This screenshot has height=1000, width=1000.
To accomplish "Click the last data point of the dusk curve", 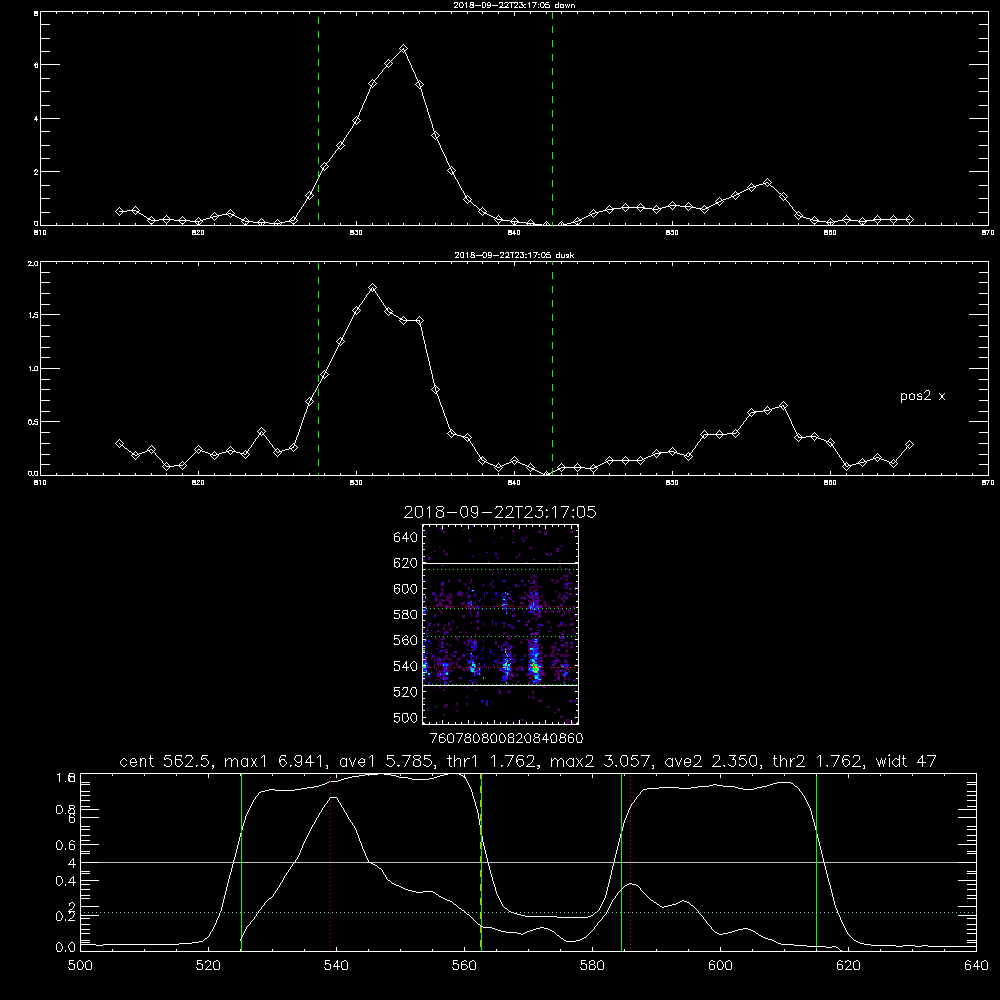I will pos(909,445).
